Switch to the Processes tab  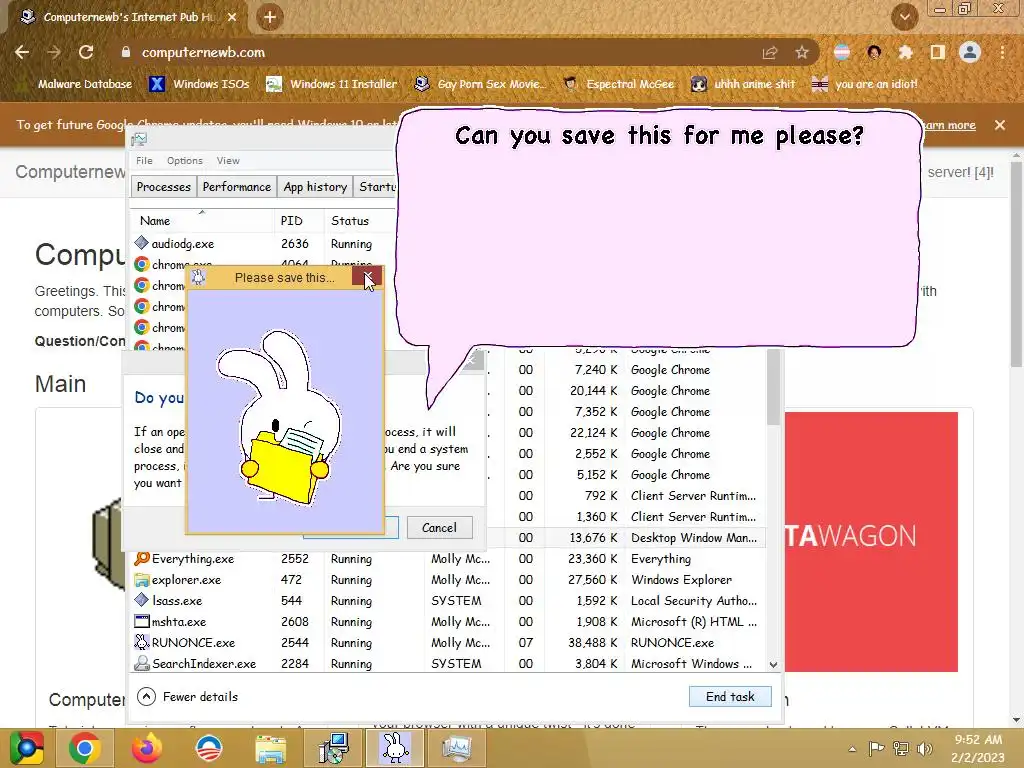163,187
